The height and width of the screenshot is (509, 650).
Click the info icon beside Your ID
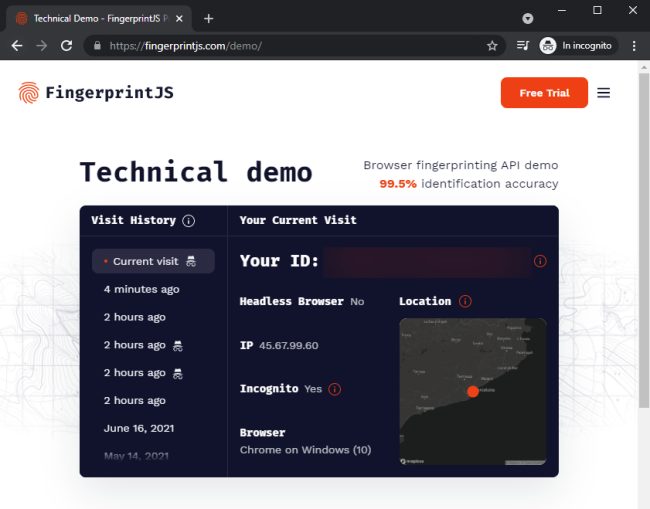point(540,261)
